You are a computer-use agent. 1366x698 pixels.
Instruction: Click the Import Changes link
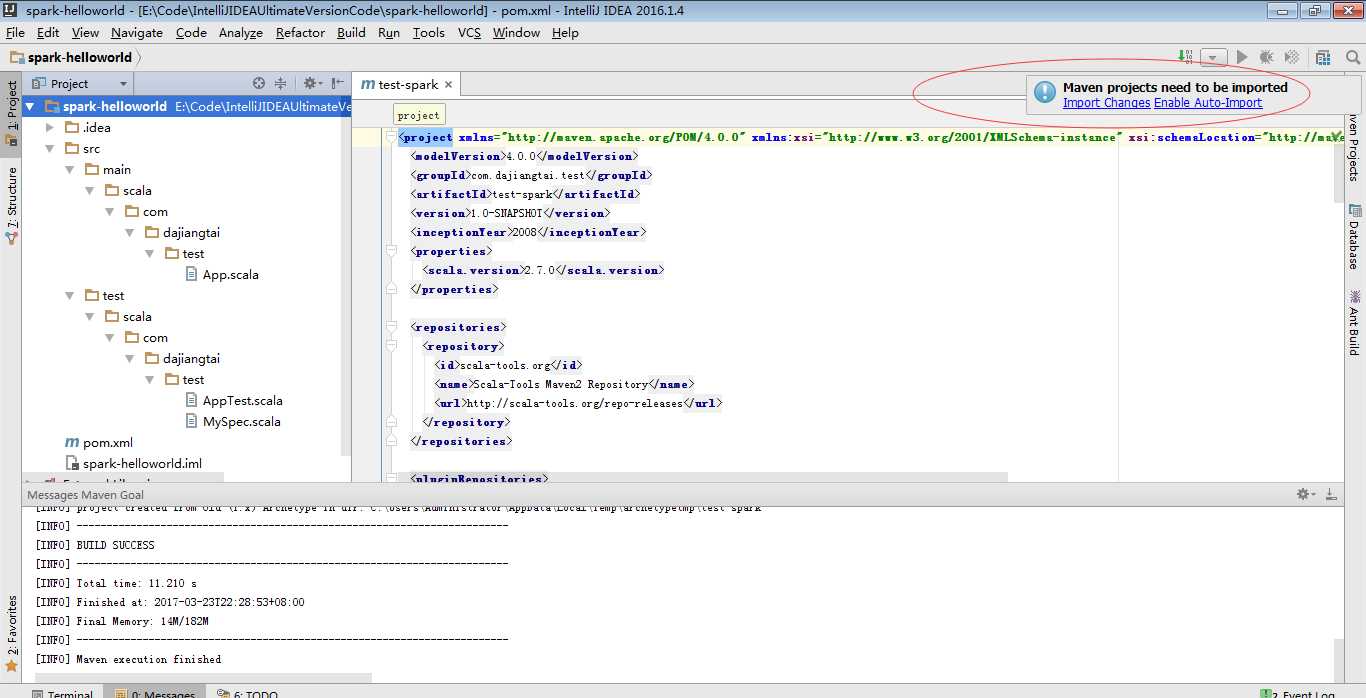point(1106,103)
